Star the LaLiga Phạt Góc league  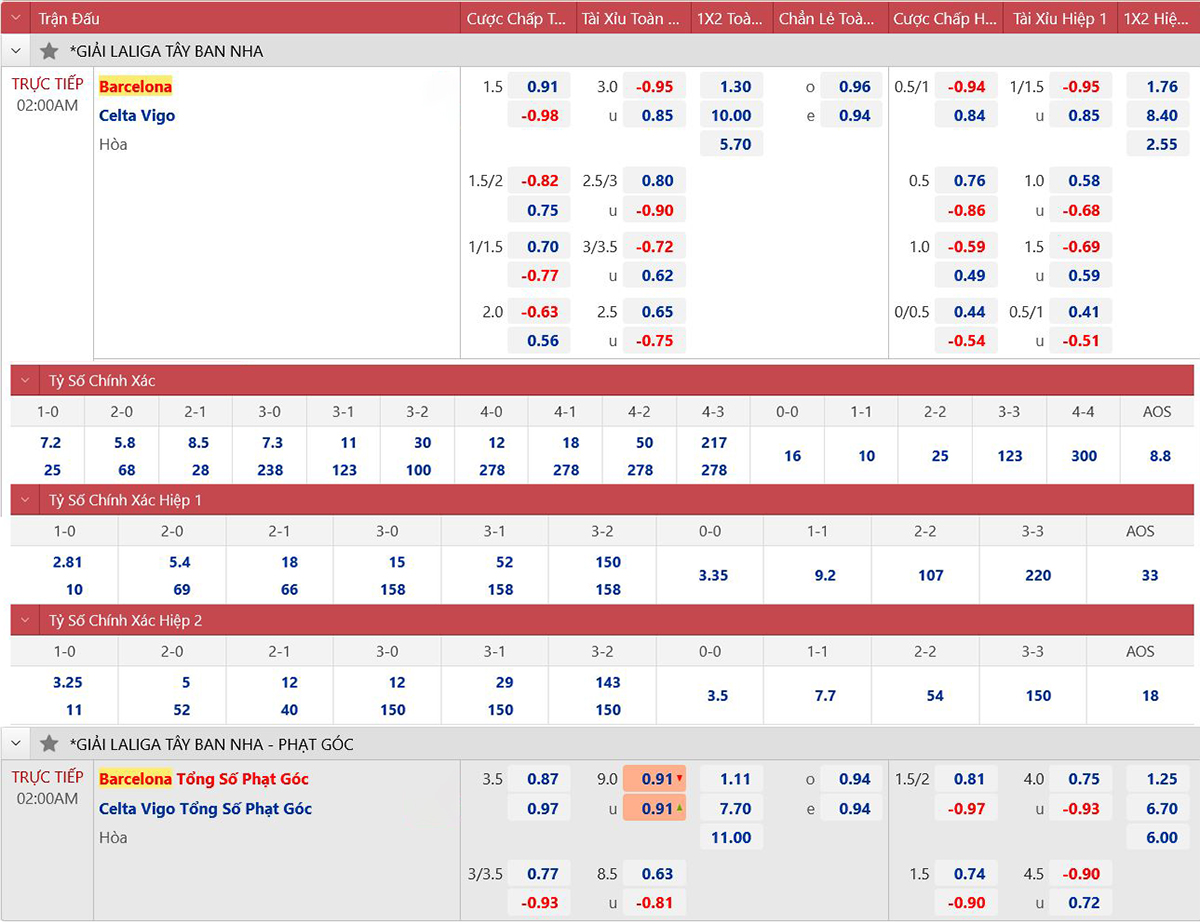(49, 744)
